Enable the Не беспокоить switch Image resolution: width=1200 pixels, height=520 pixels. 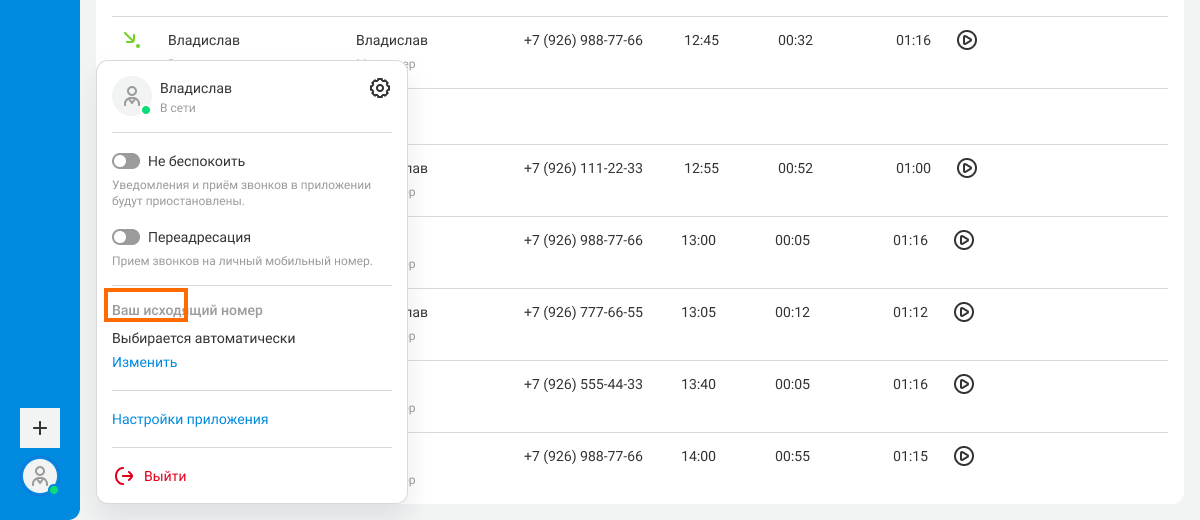(126, 161)
